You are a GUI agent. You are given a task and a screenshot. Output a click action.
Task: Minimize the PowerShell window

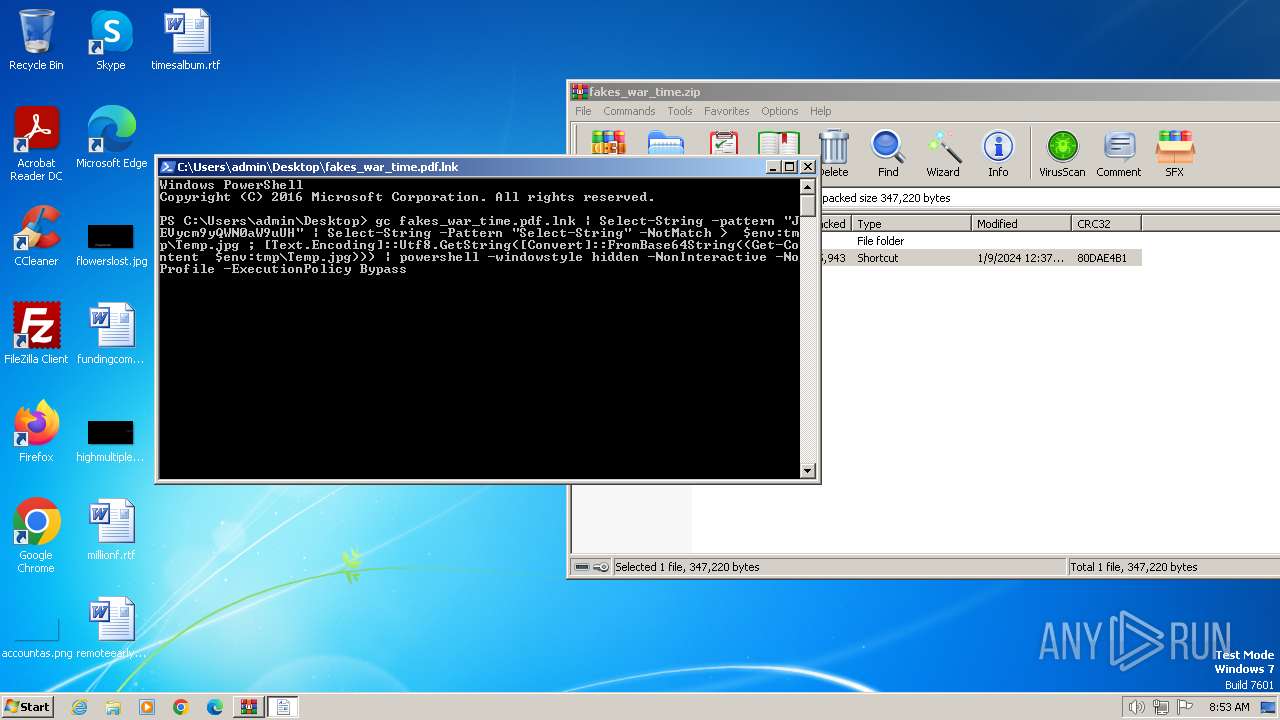point(773,167)
